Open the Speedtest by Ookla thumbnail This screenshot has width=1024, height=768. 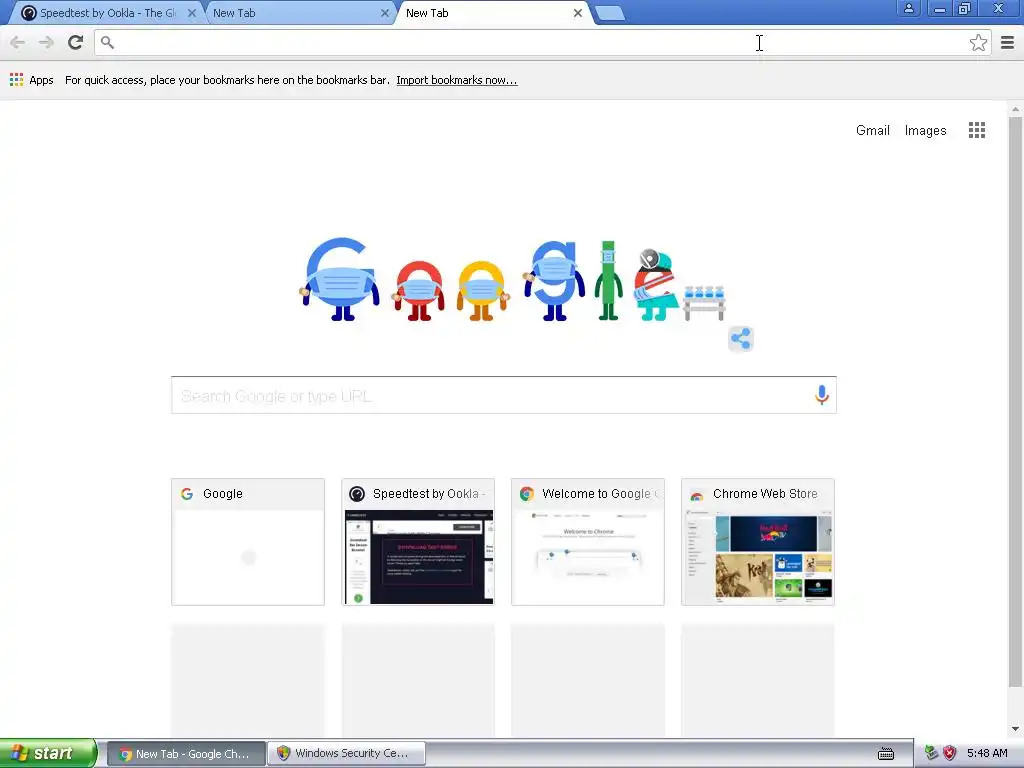pyautogui.click(x=418, y=542)
